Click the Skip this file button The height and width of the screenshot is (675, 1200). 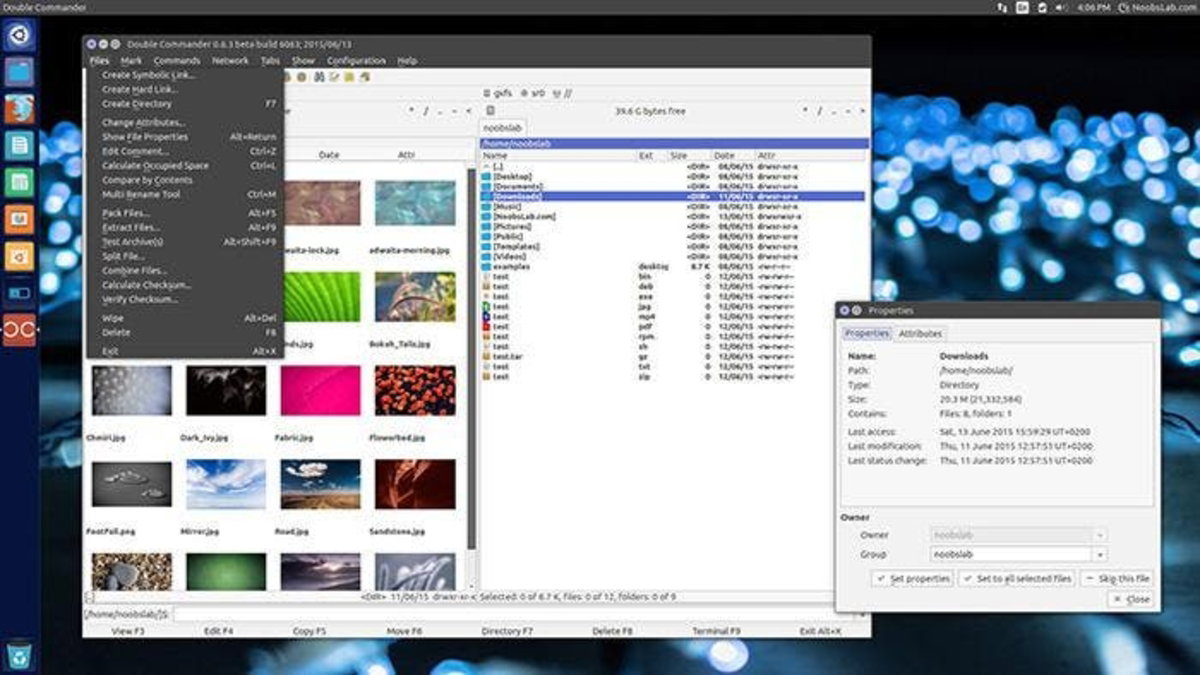1117,579
